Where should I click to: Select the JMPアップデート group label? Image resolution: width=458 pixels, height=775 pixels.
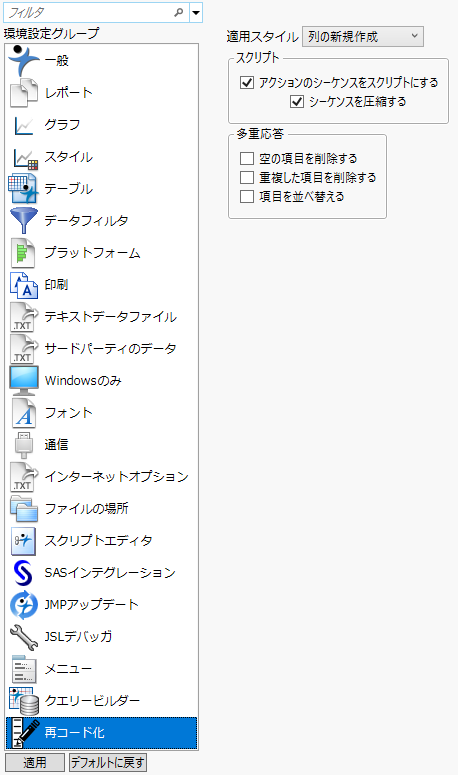[91, 604]
